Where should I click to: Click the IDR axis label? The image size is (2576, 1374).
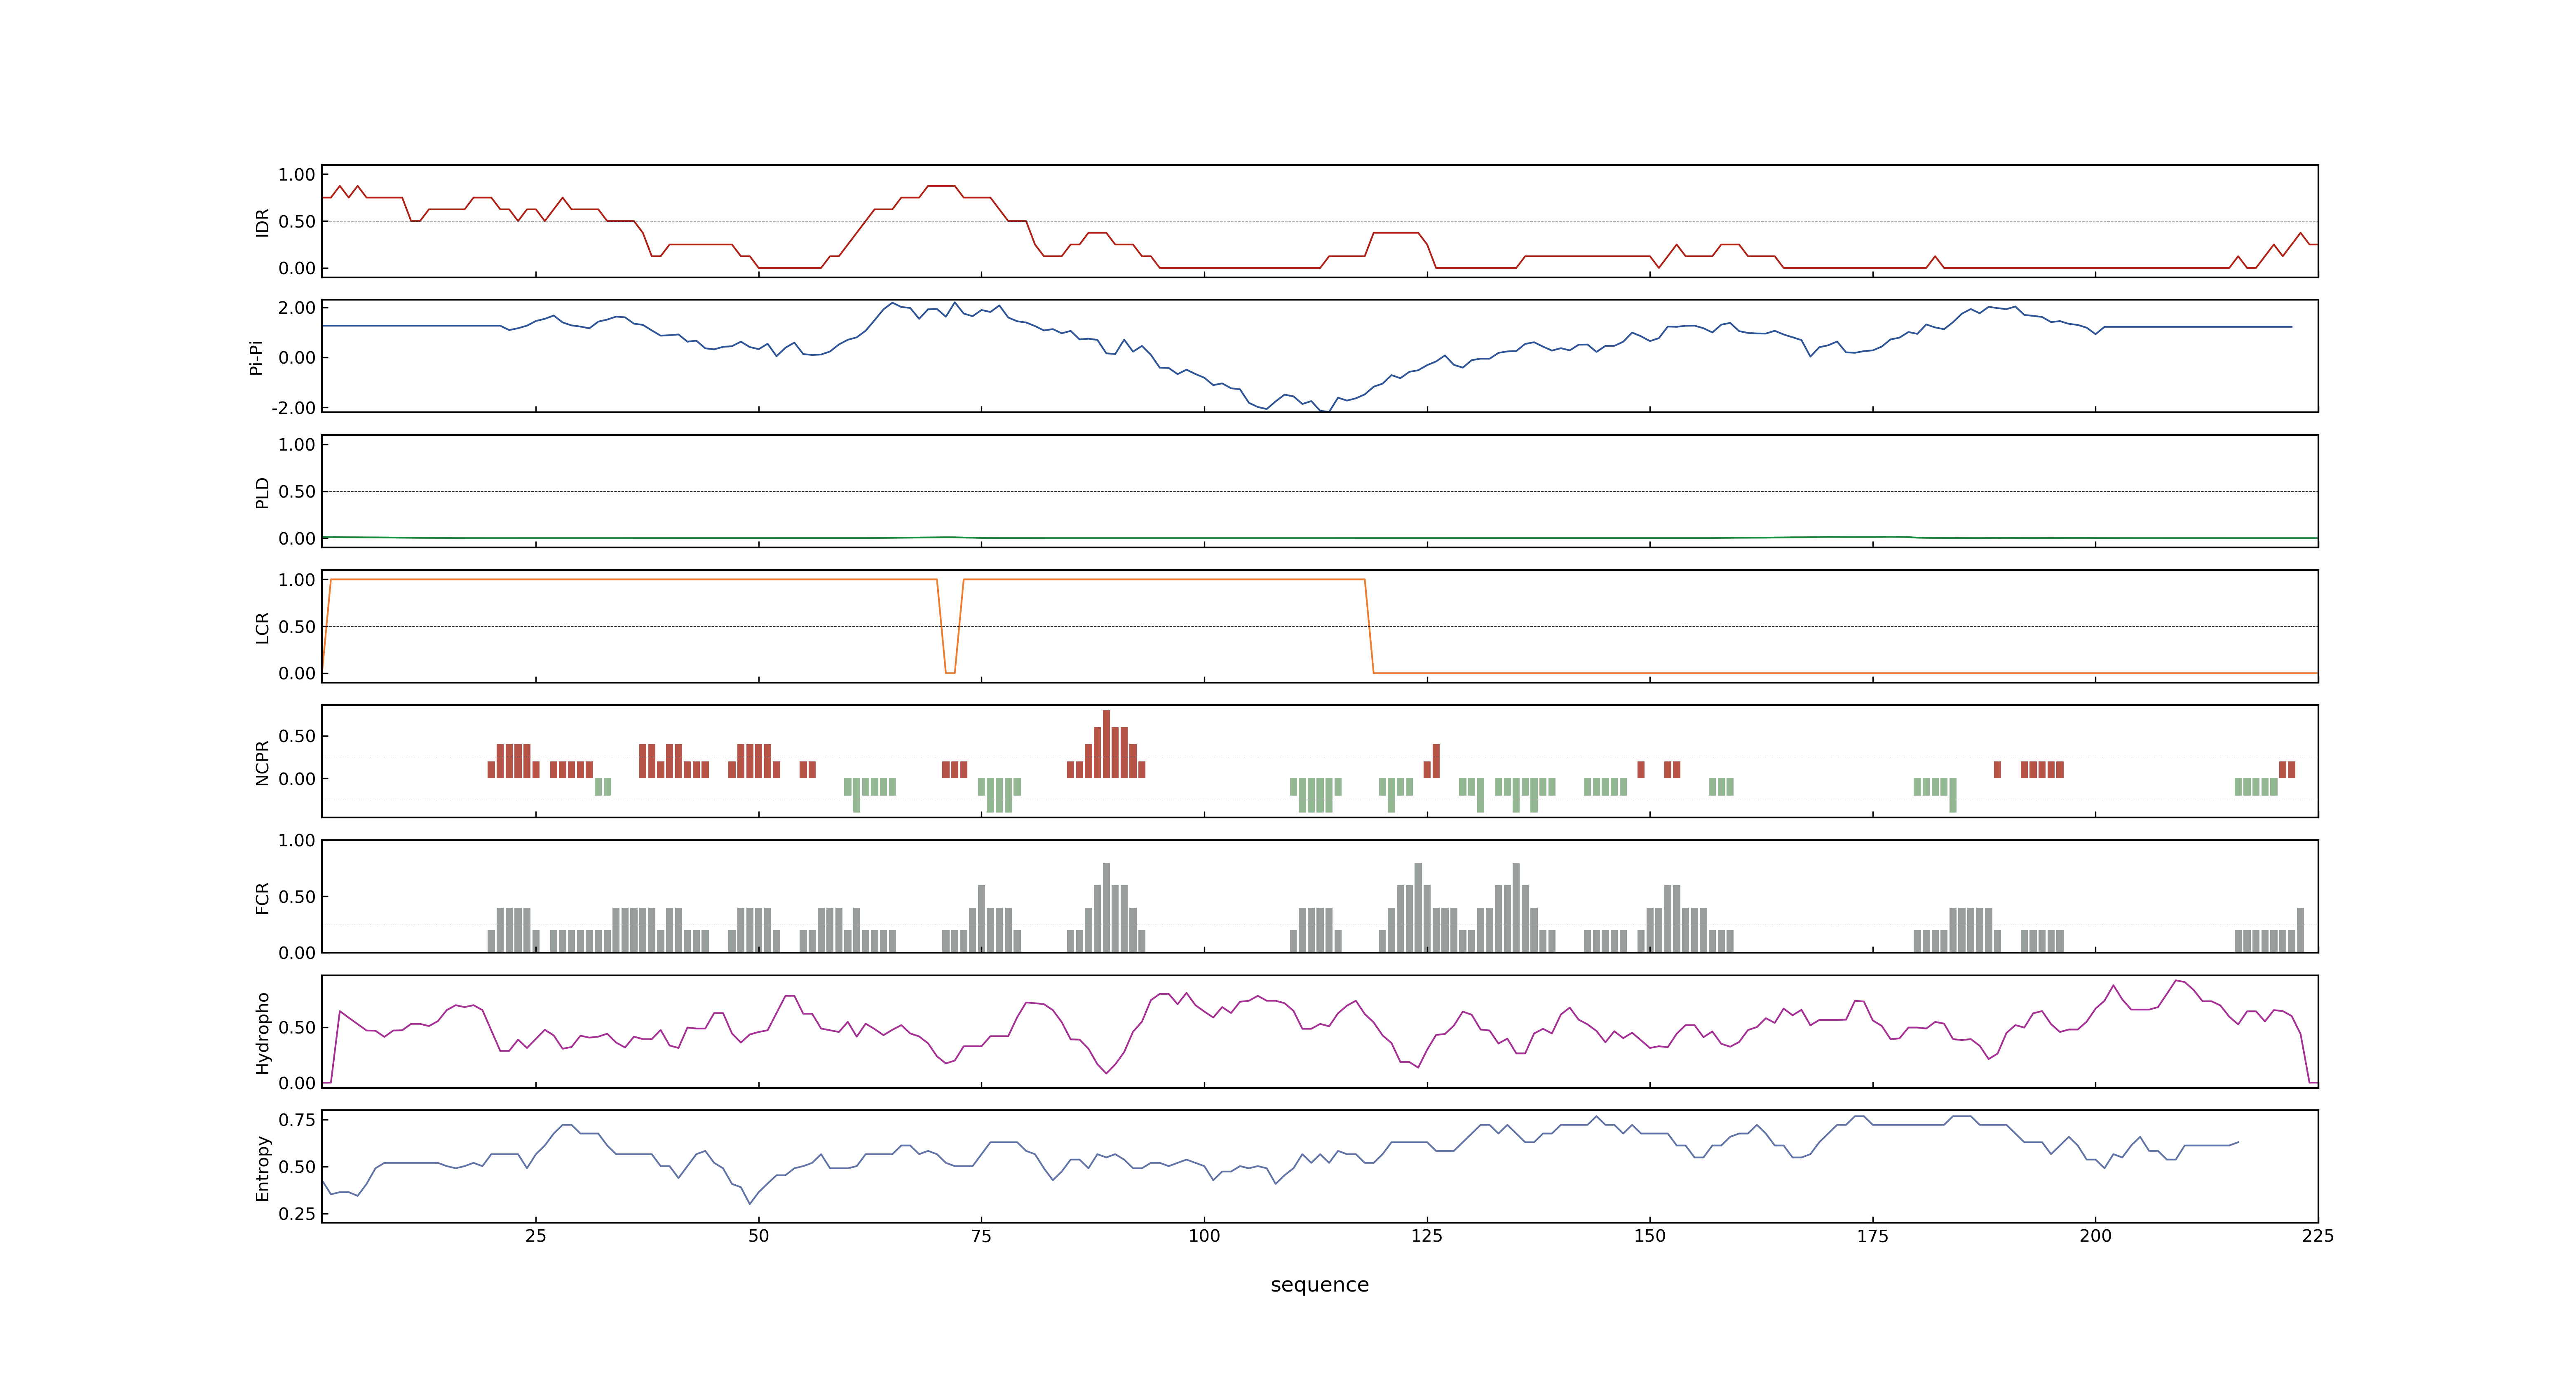click(263, 222)
